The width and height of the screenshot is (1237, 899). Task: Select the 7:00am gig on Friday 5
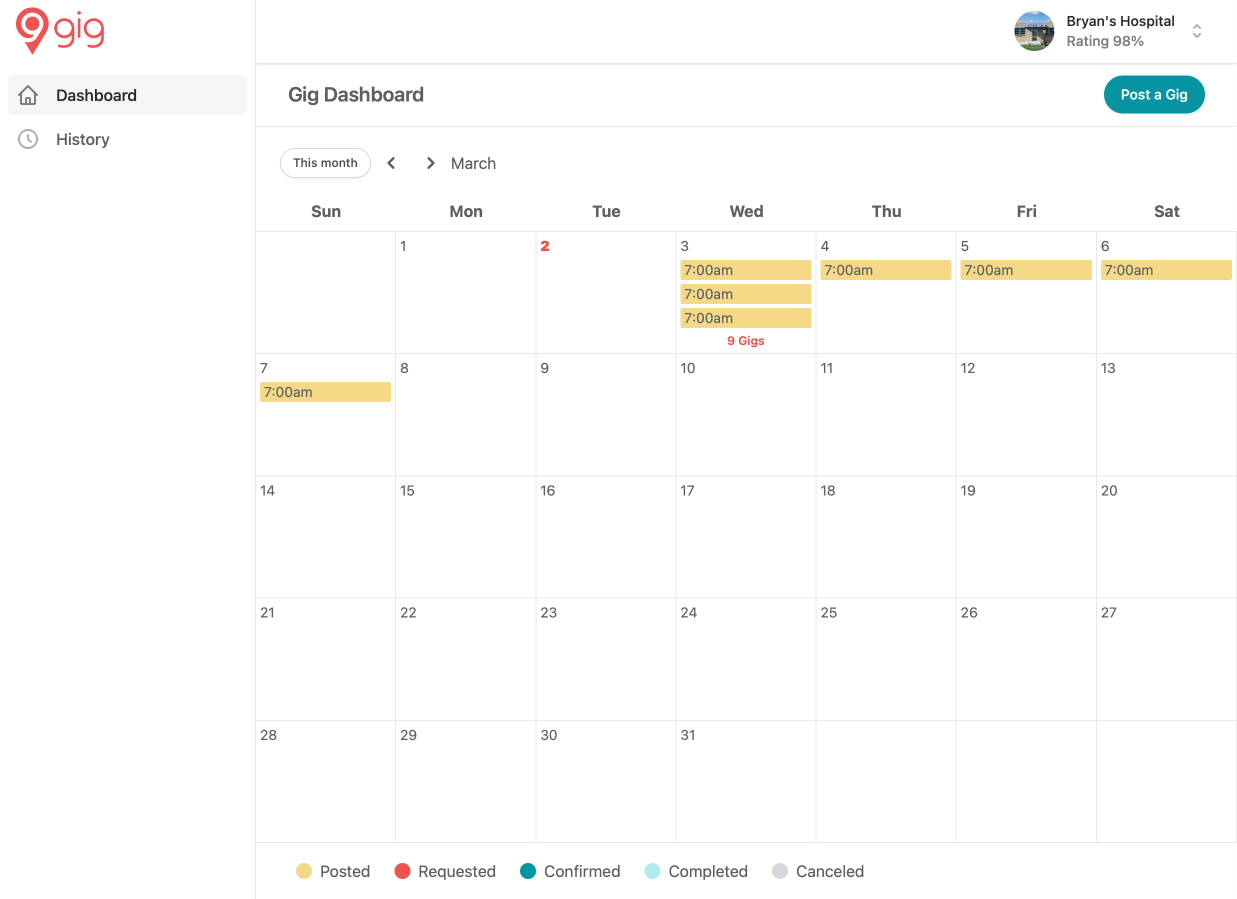[1025, 270]
